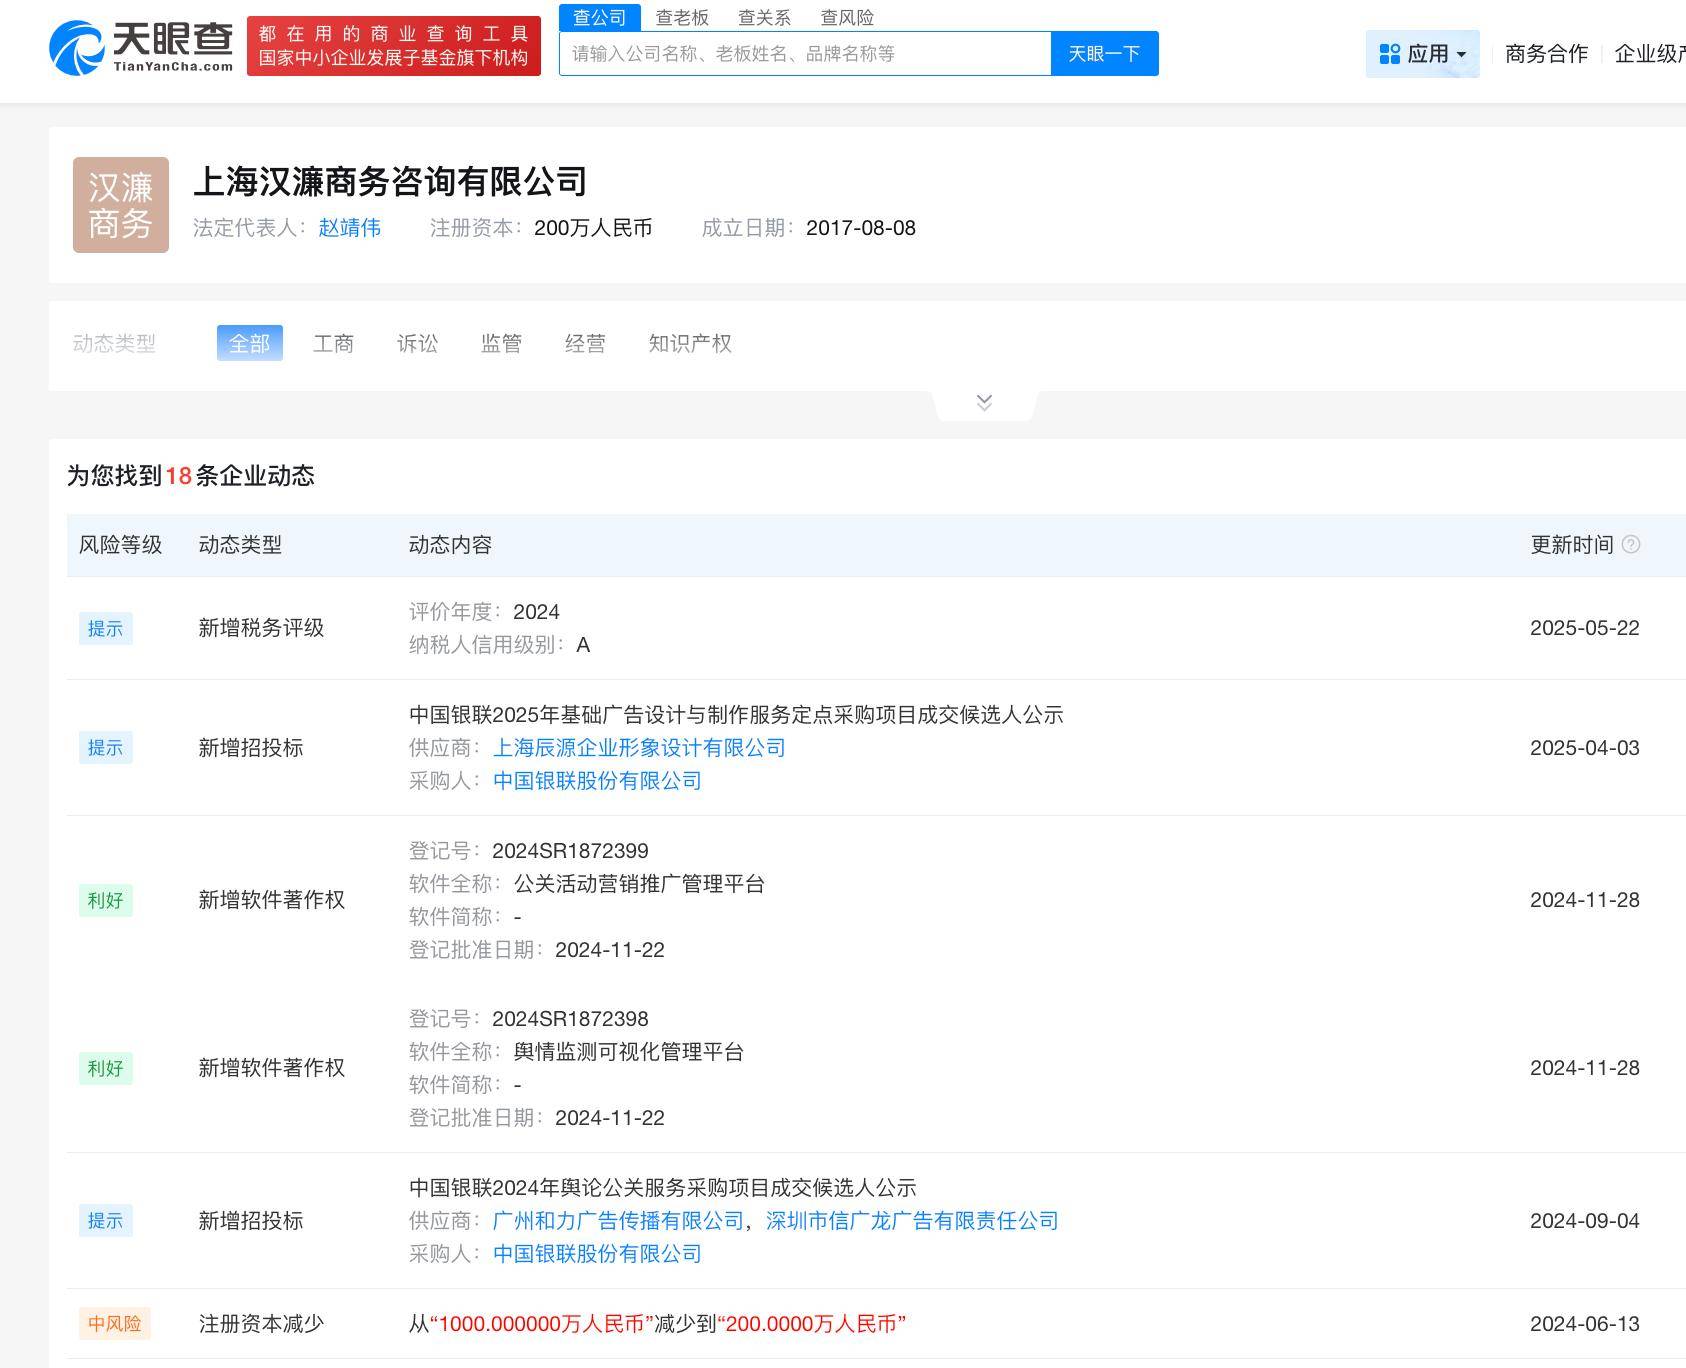Select the 查风险 search tab
The width and height of the screenshot is (1686, 1368).
pyautogui.click(x=847, y=17)
